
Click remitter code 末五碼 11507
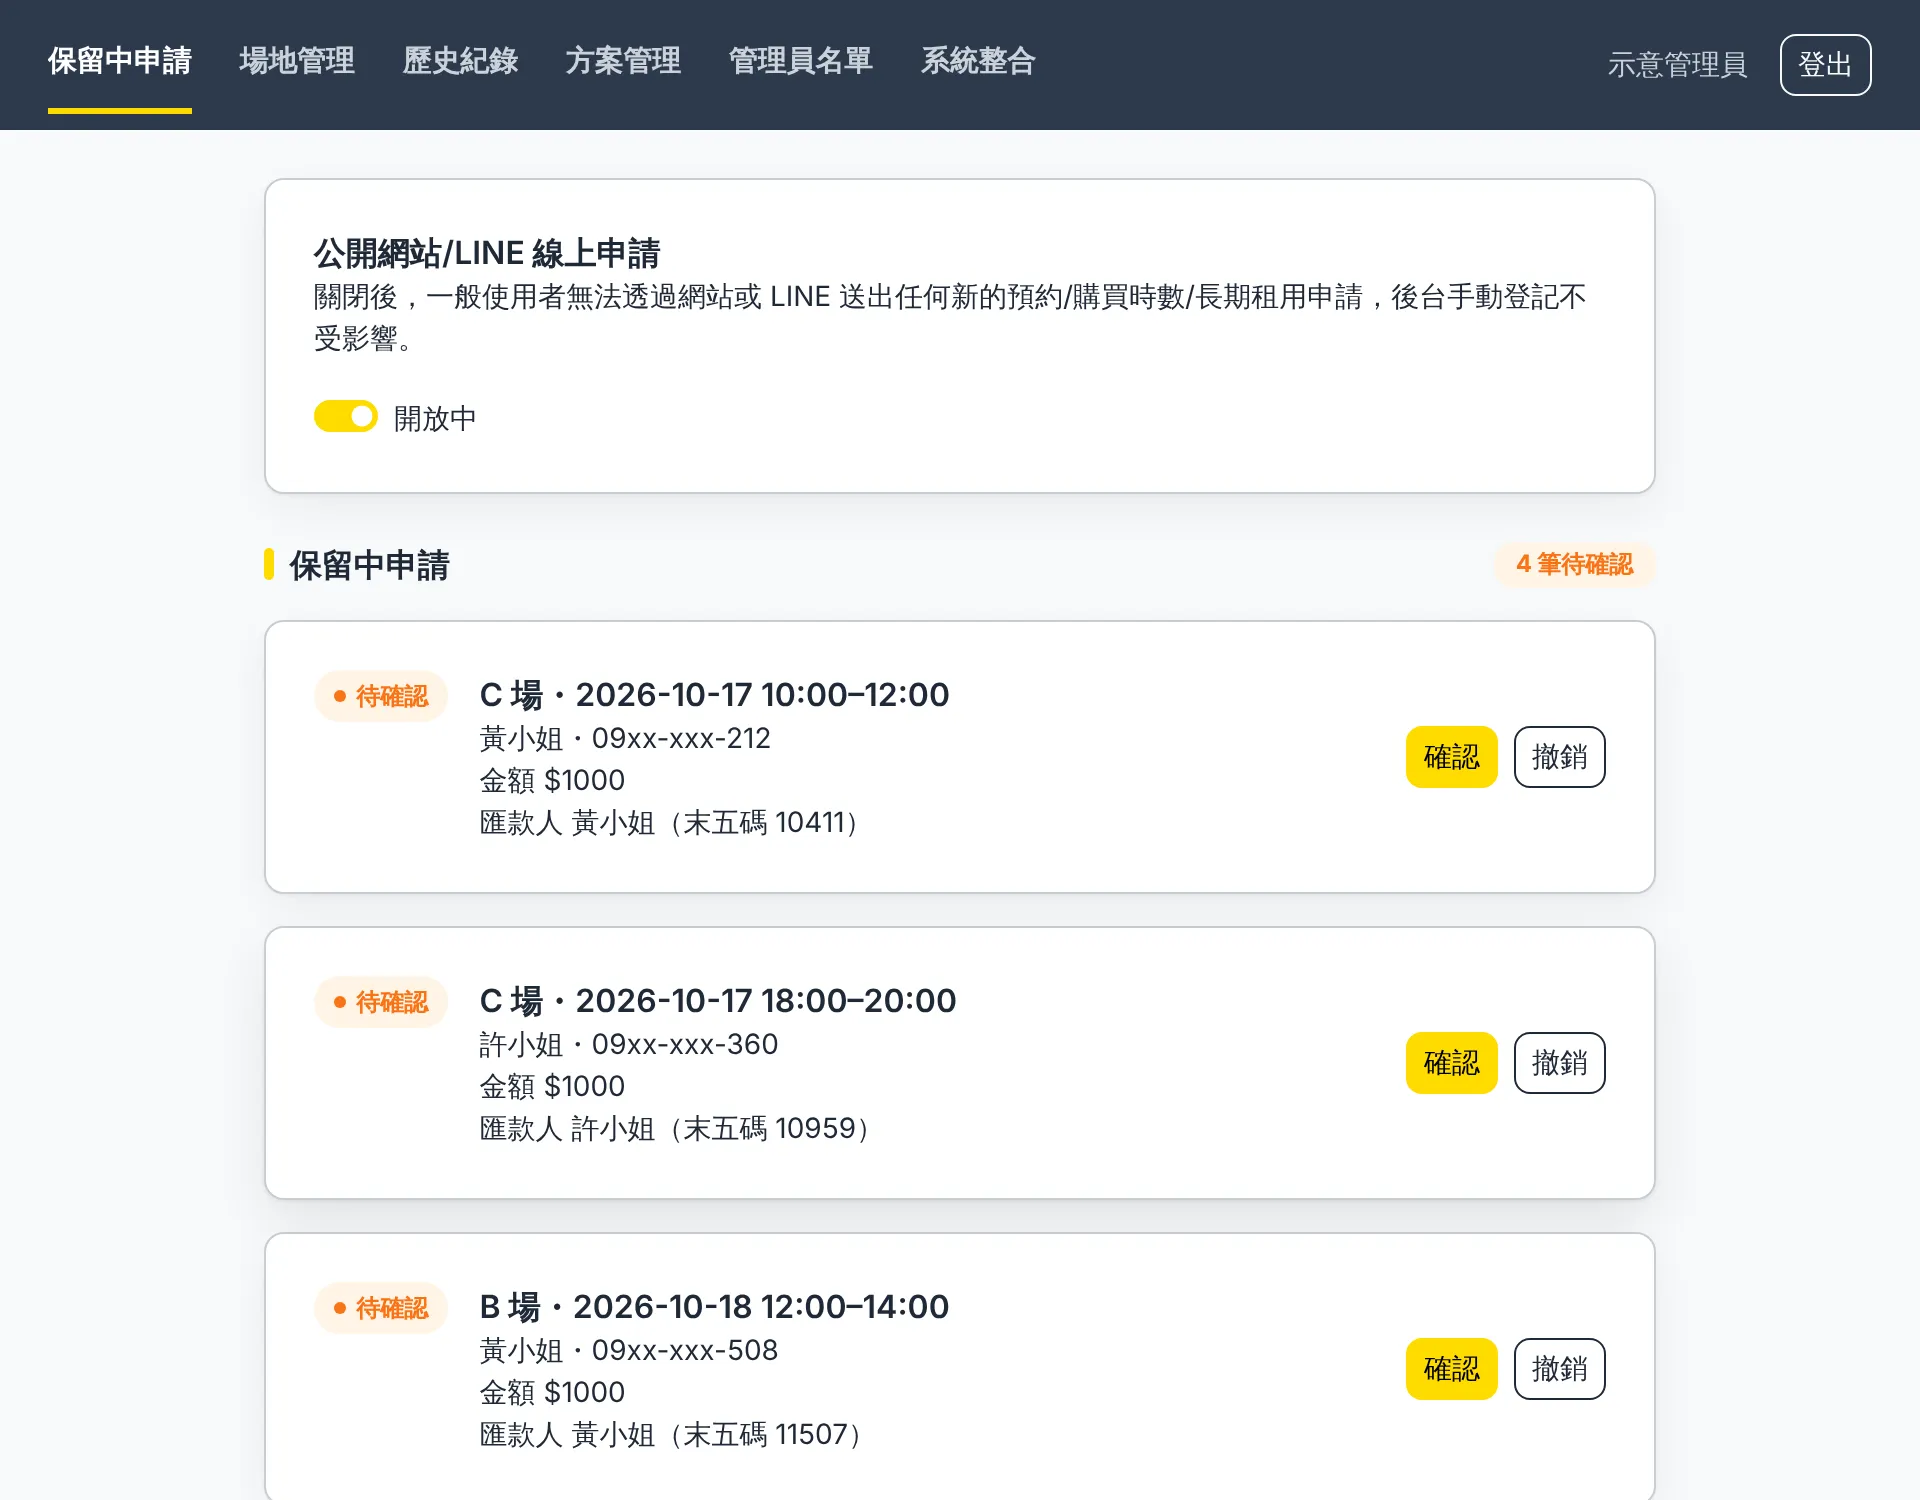(x=766, y=1435)
